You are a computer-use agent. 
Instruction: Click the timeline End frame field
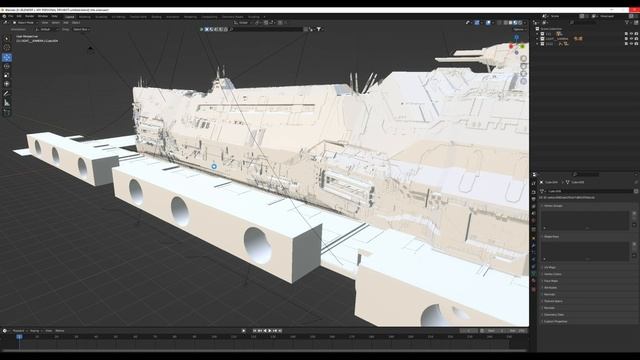click(x=517, y=331)
